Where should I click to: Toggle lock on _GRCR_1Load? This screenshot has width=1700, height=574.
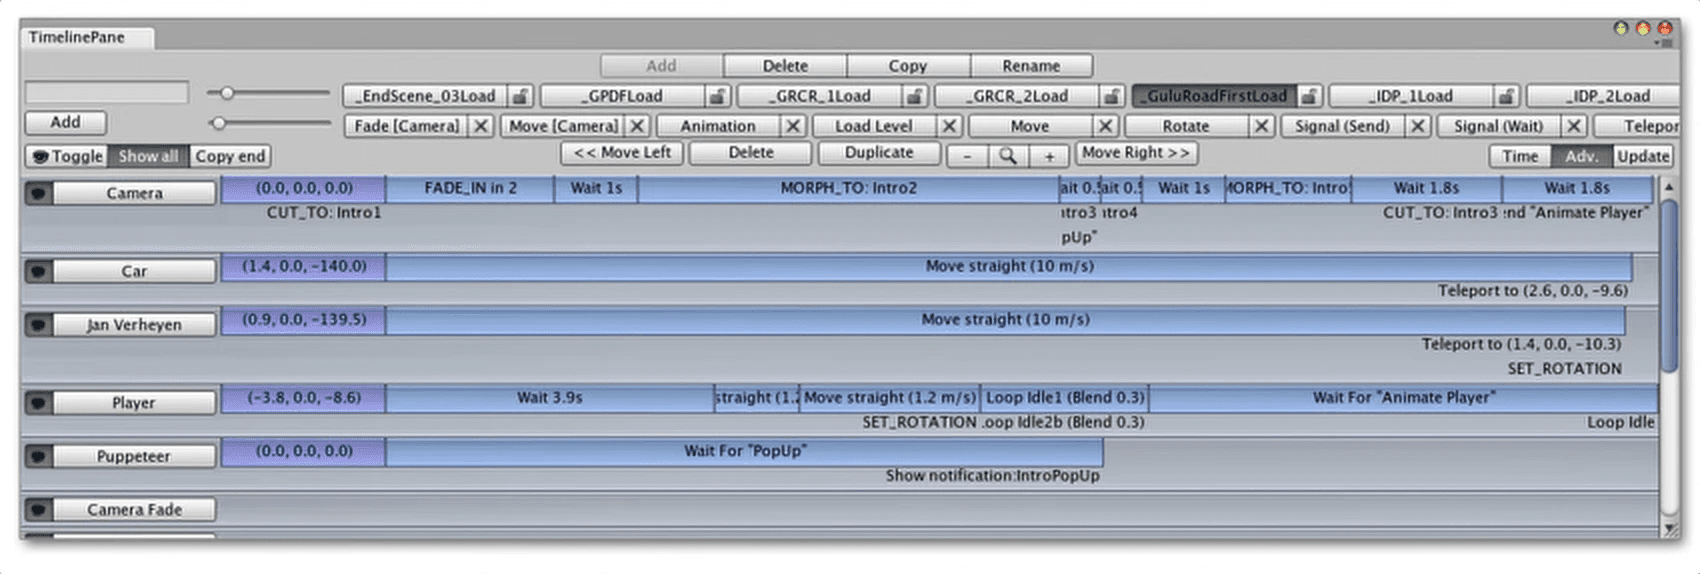pyautogui.click(x=914, y=96)
